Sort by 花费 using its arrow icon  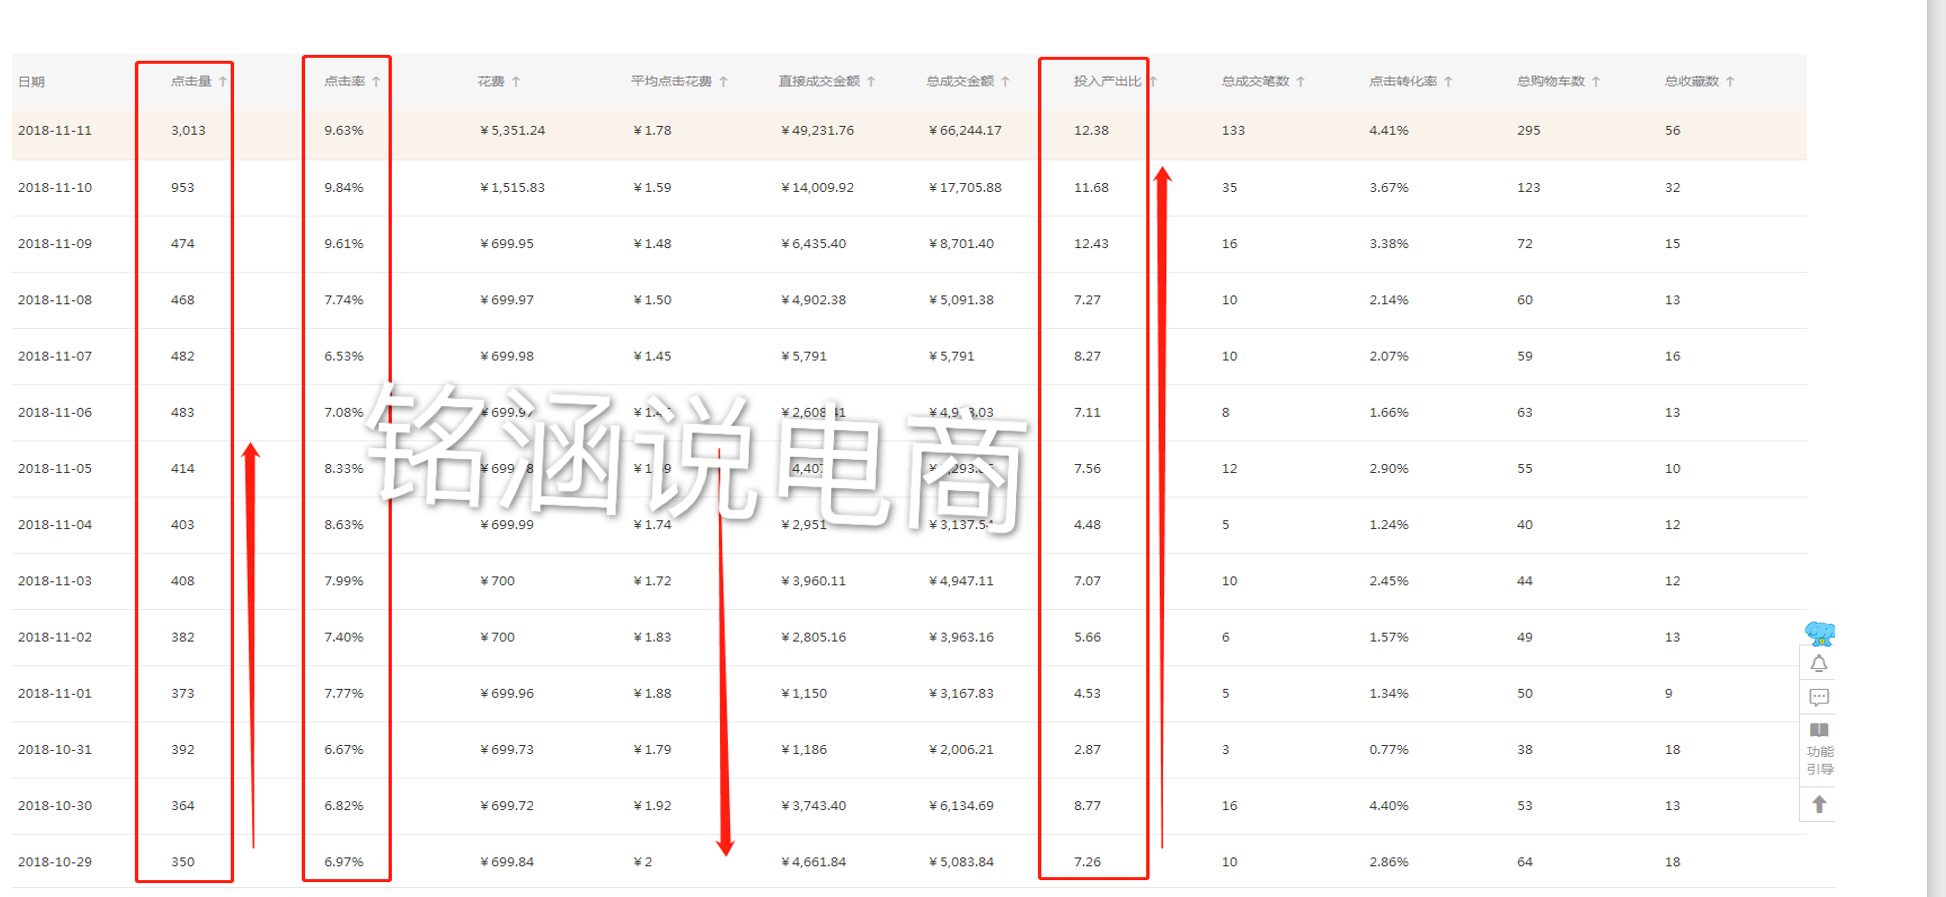coord(516,82)
